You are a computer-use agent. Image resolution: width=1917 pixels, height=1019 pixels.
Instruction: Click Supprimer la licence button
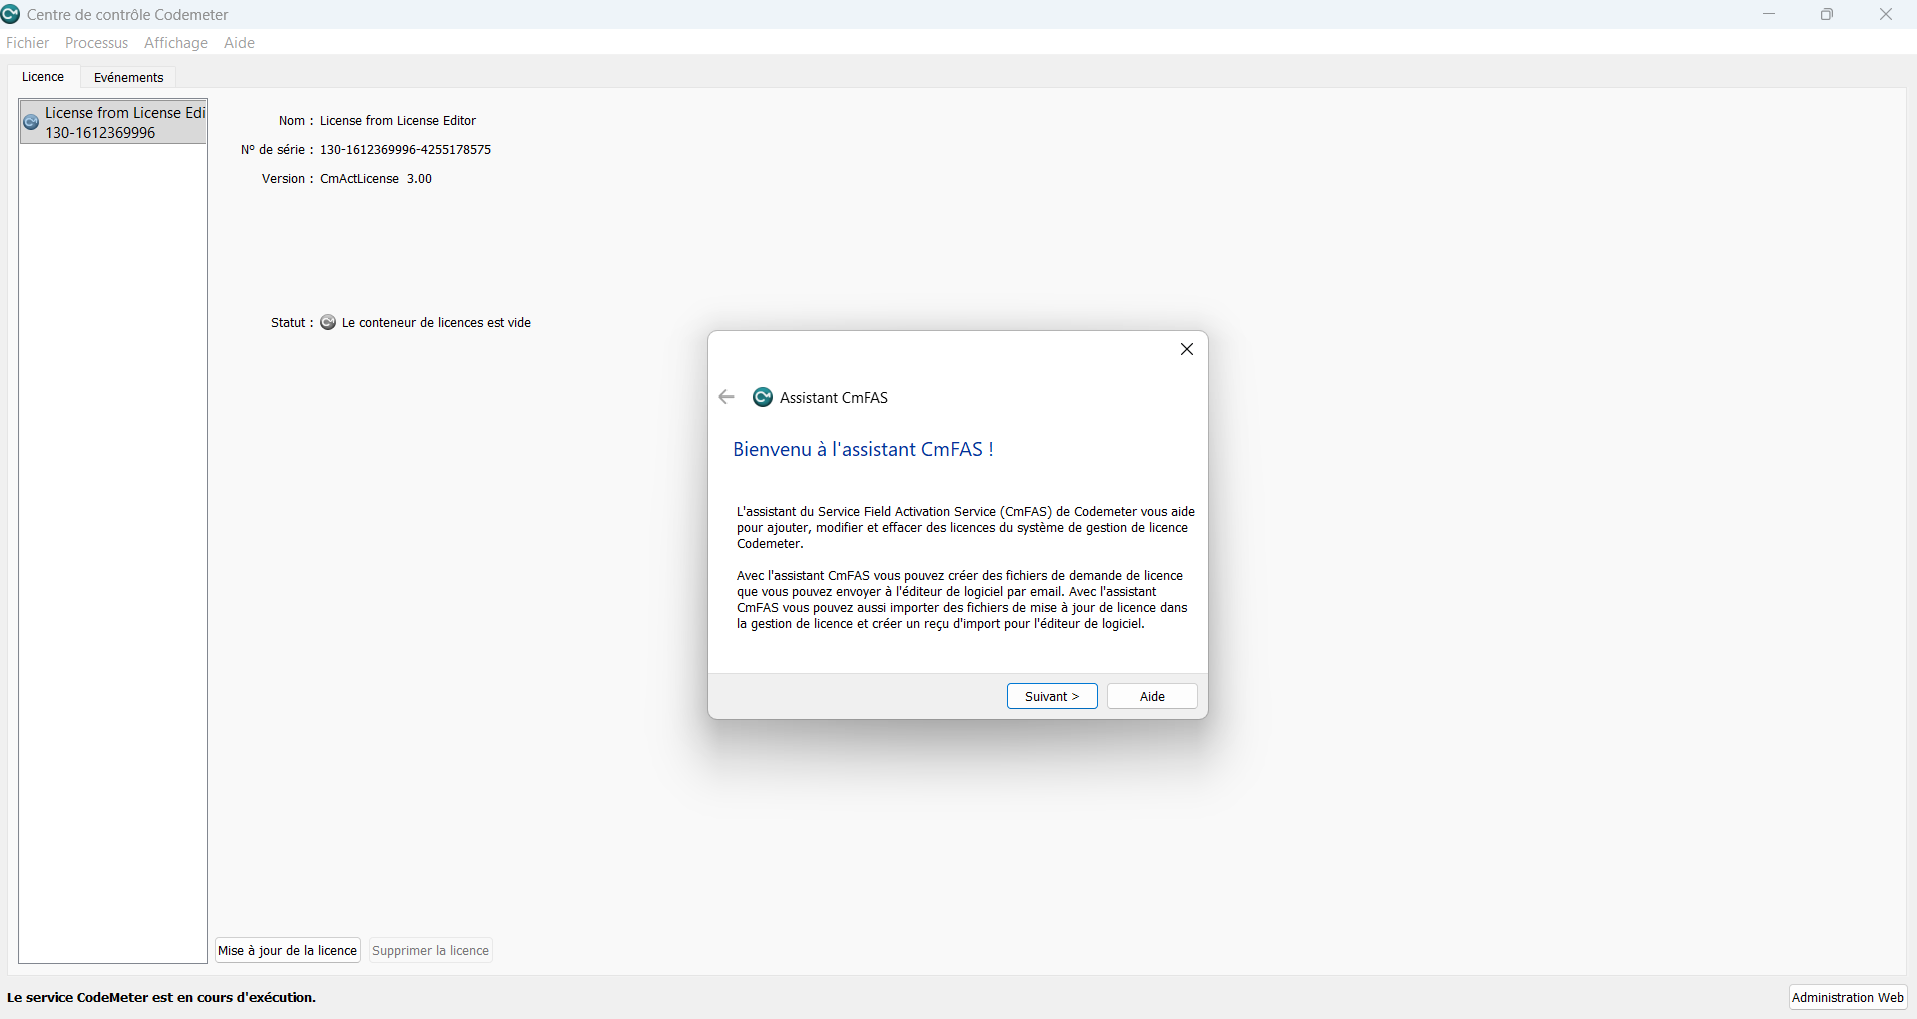(430, 950)
